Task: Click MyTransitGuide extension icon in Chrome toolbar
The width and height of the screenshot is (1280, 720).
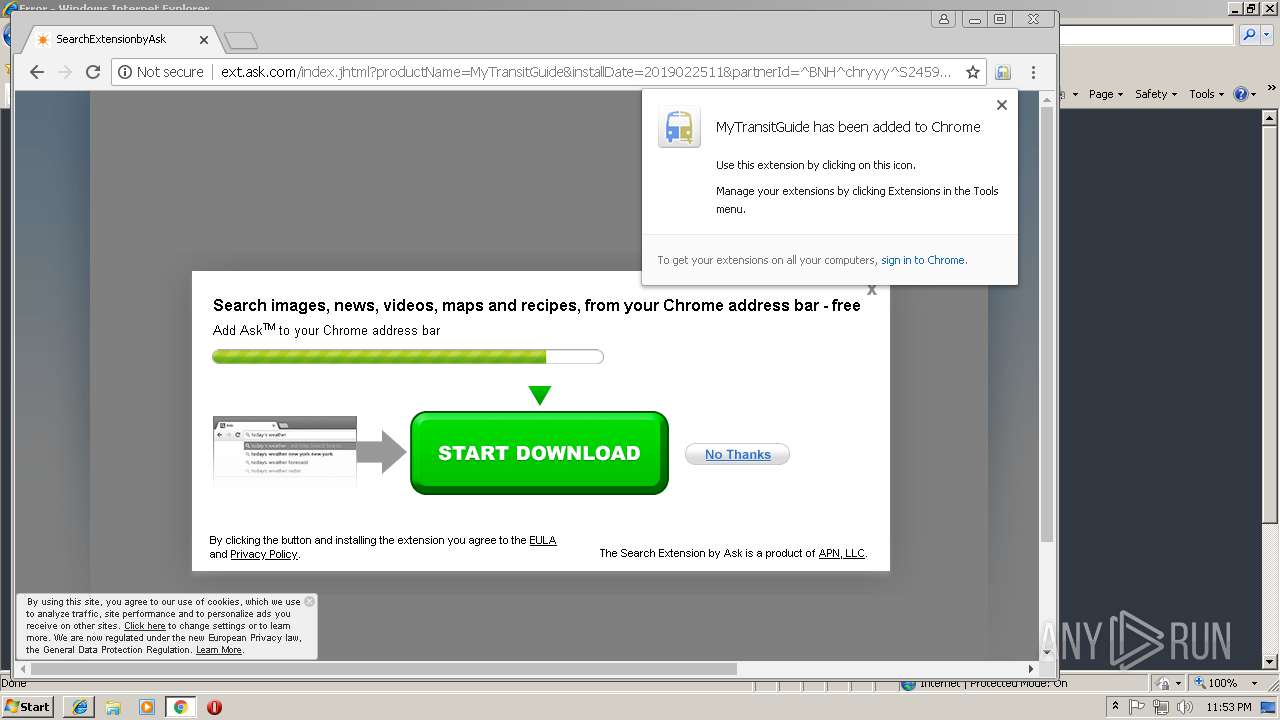Action: [1003, 72]
